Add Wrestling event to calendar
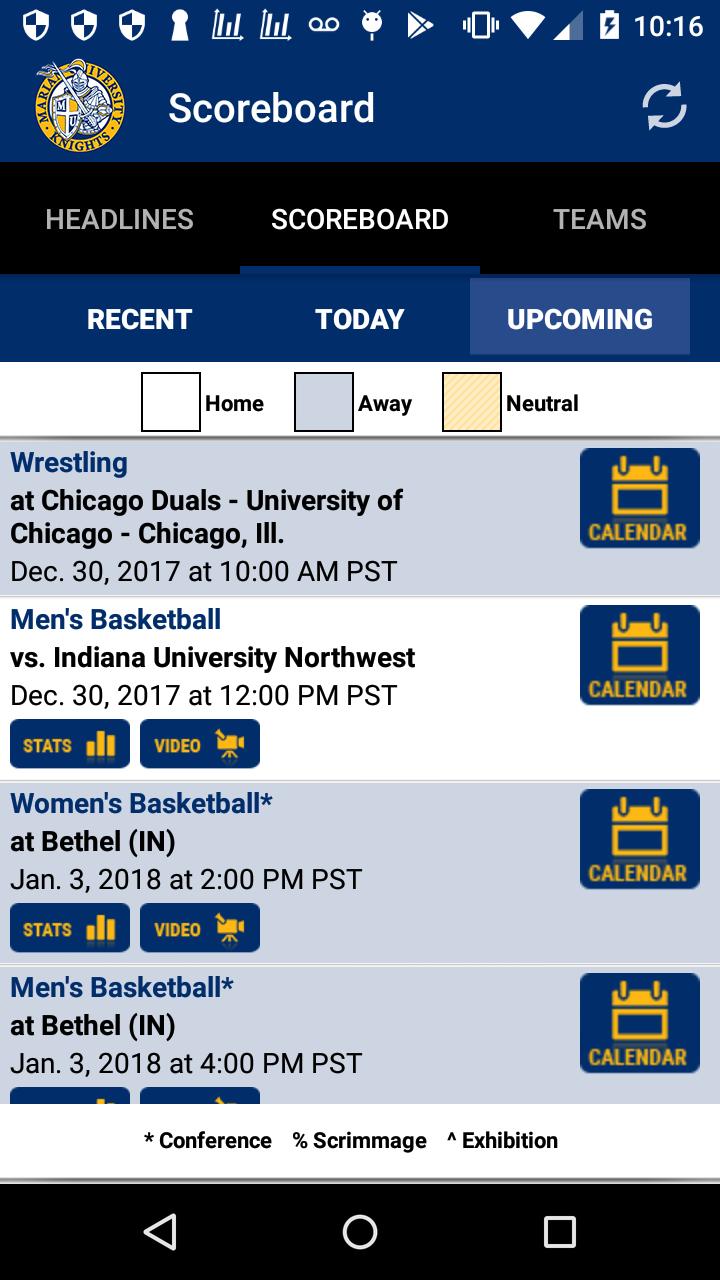Image resolution: width=720 pixels, height=1280 pixels. [639, 498]
